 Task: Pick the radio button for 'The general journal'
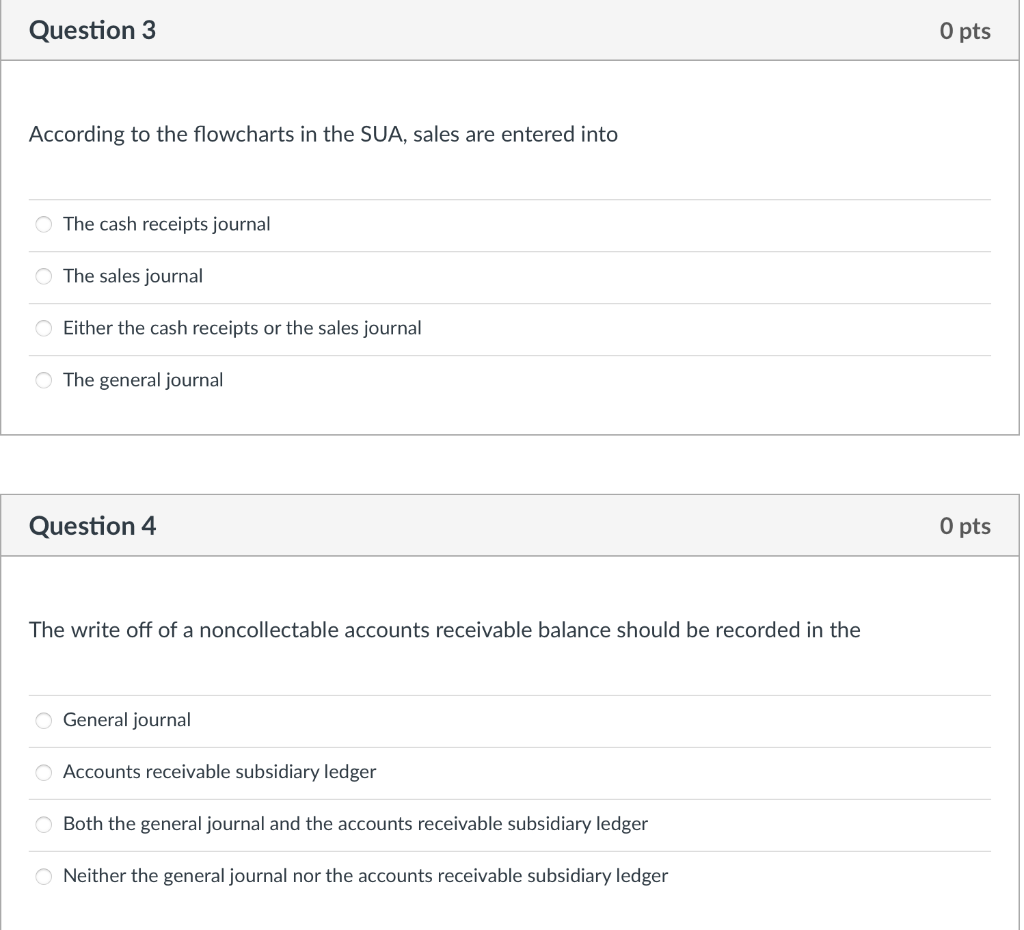[x=44, y=380]
